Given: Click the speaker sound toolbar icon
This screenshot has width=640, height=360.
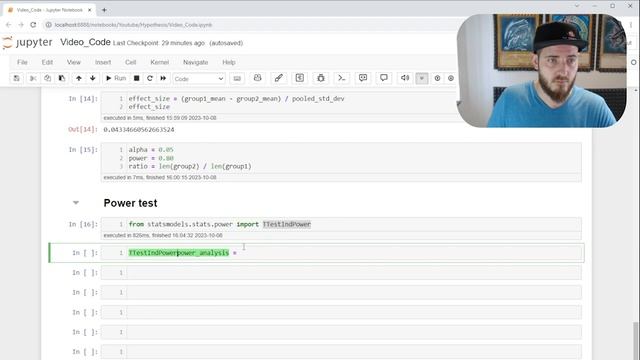Looking at the screenshot, I should click(x=405, y=78).
